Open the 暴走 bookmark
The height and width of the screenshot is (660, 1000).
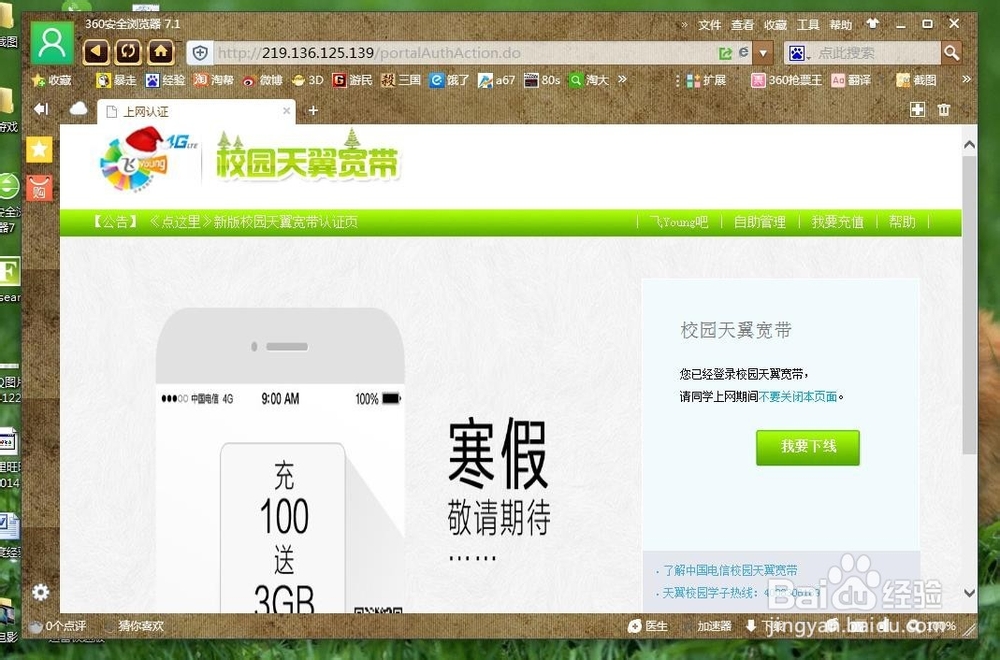(116, 80)
